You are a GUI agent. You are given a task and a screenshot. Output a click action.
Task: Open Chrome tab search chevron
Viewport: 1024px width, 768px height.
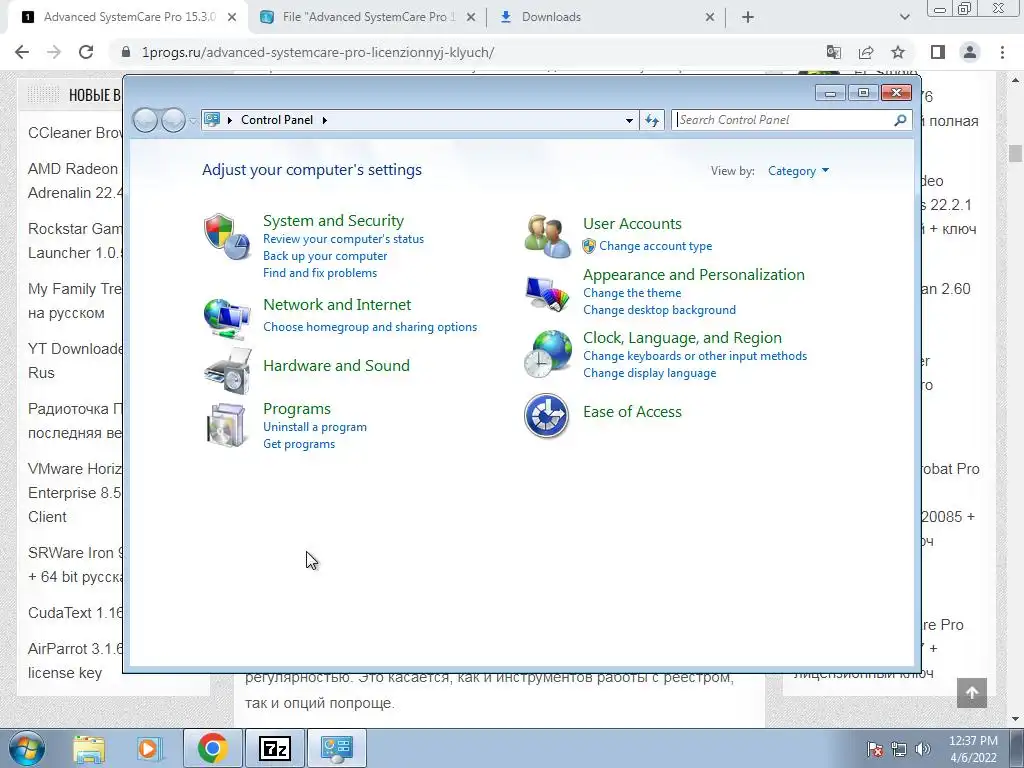coord(904,17)
